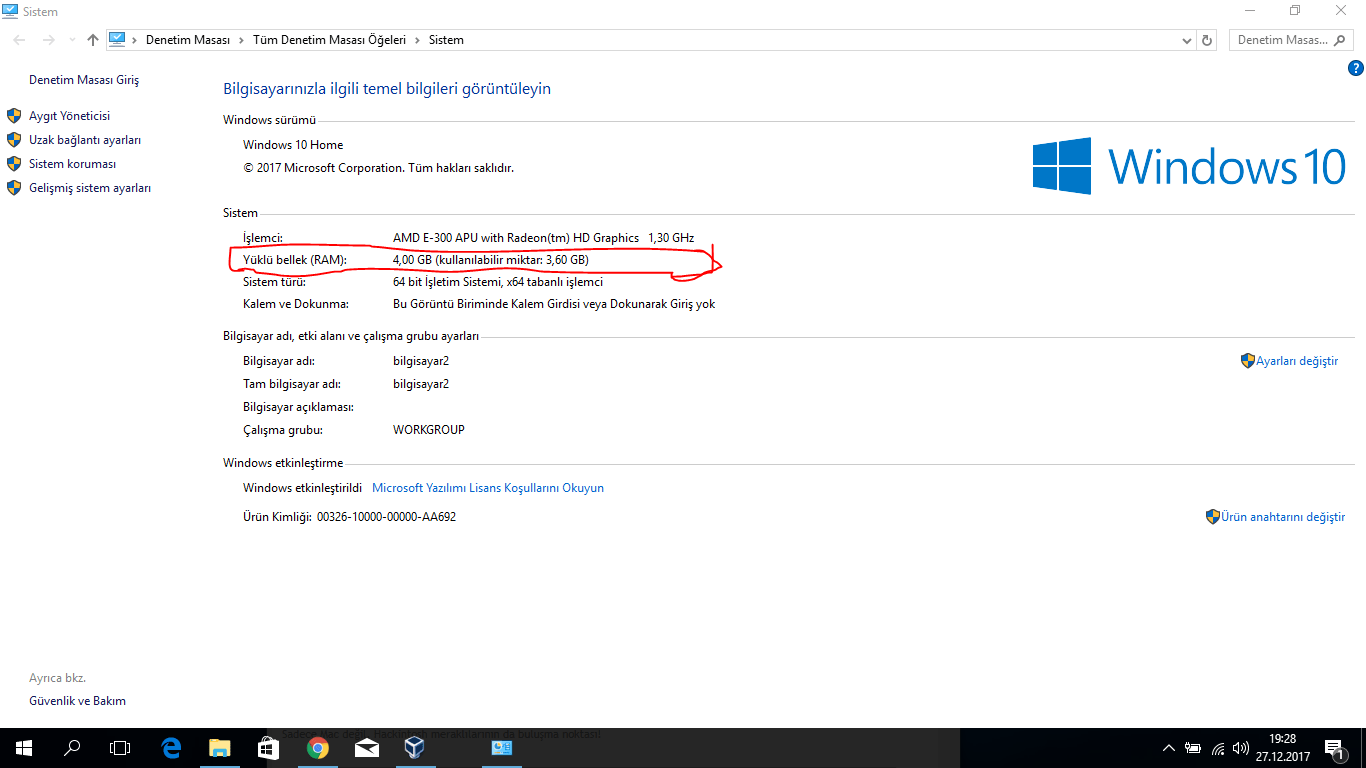Expand chevron before Denetim Masası breadcrumb
Screen dimensions: 1366x768
click(x=136, y=40)
